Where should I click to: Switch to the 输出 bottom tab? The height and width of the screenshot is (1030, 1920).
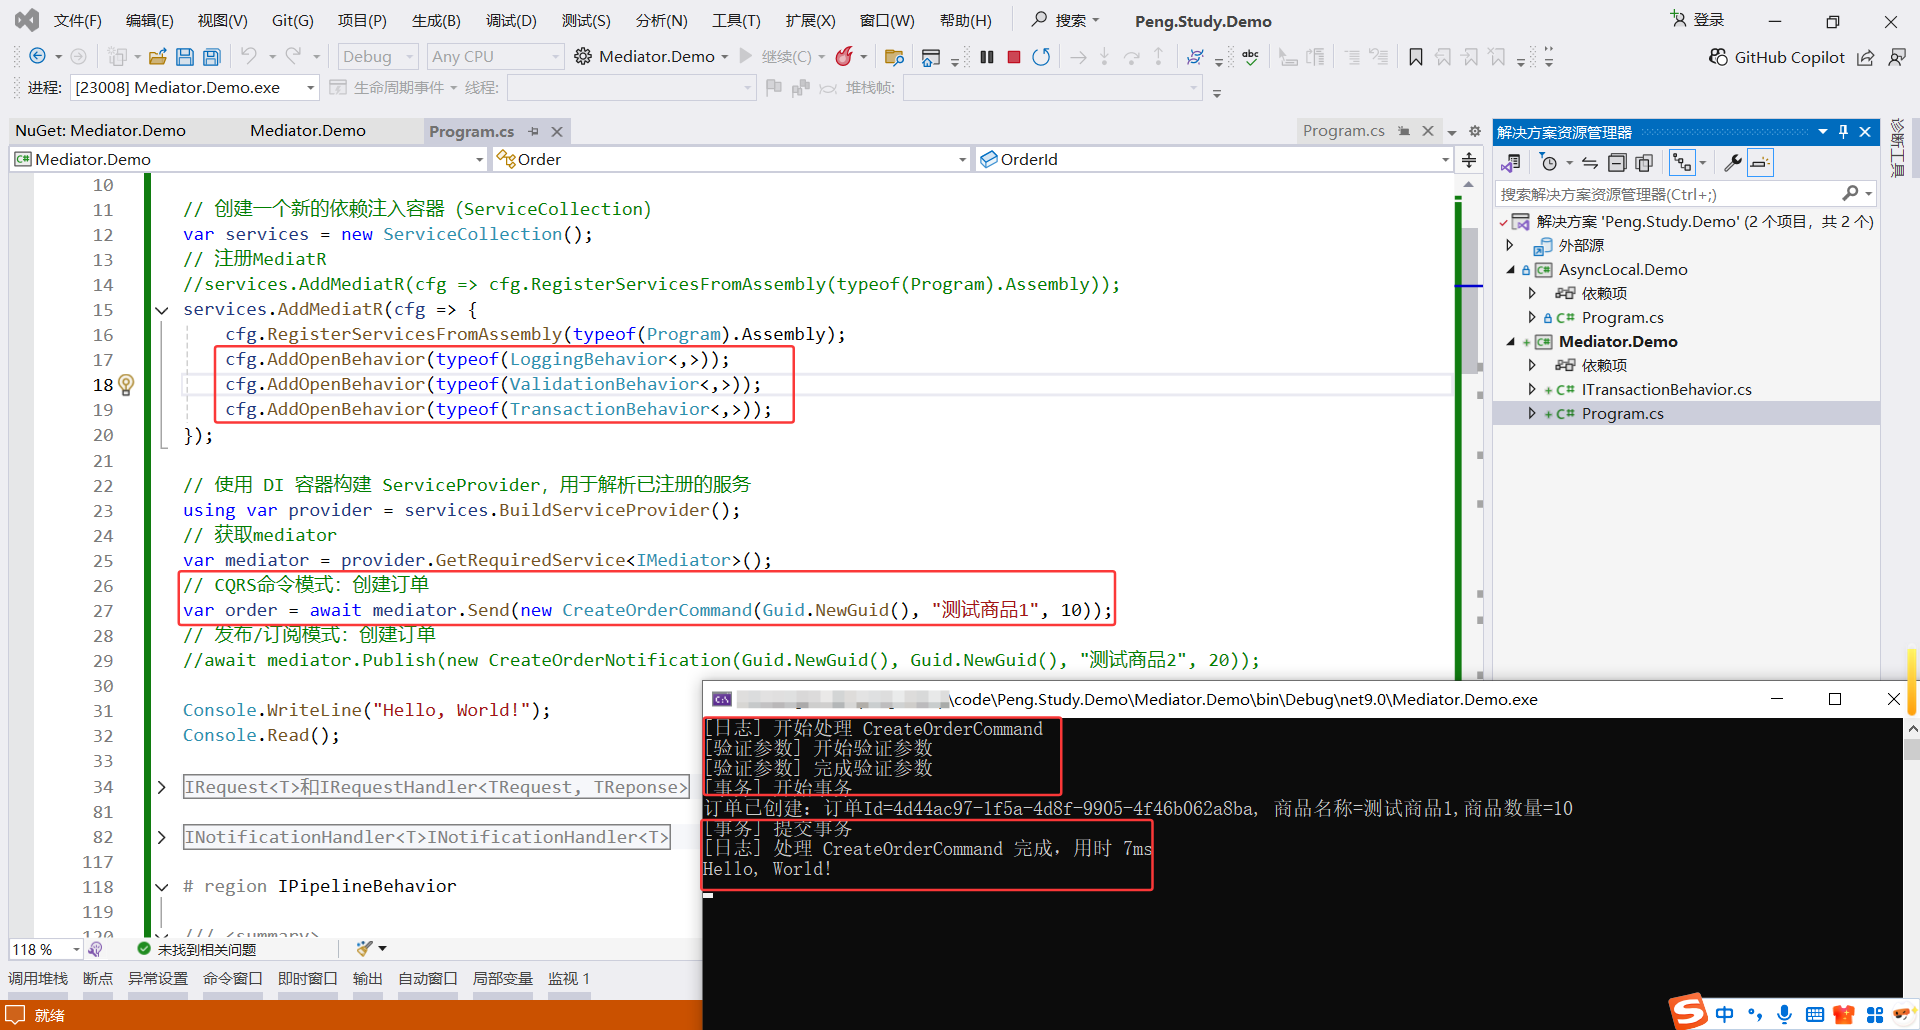(367, 978)
